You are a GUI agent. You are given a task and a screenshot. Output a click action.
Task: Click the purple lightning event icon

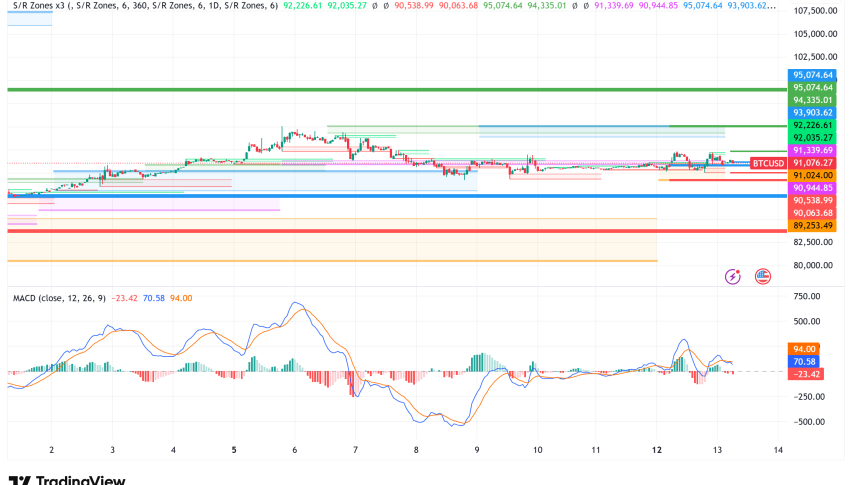[733, 276]
